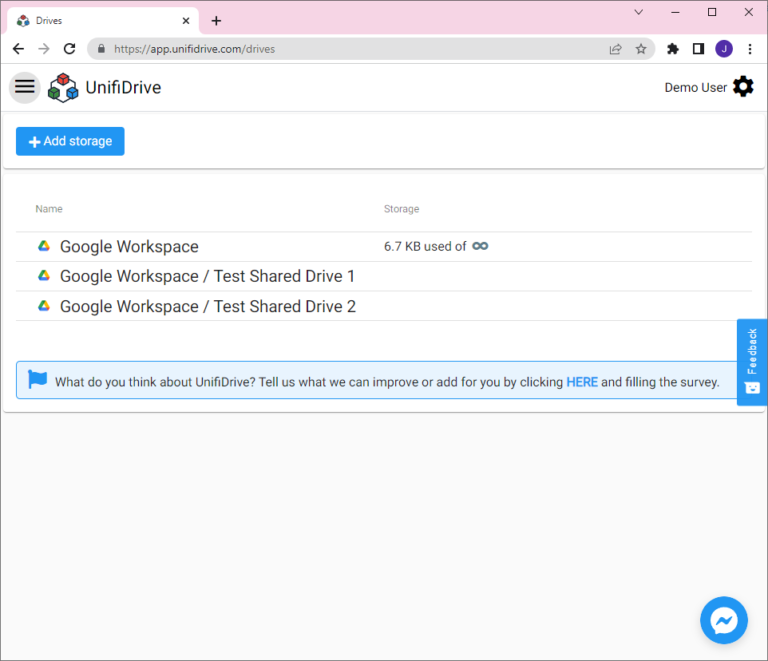
Task: Click the Drive icon for Test Shared Drive 2
Action: click(44, 306)
